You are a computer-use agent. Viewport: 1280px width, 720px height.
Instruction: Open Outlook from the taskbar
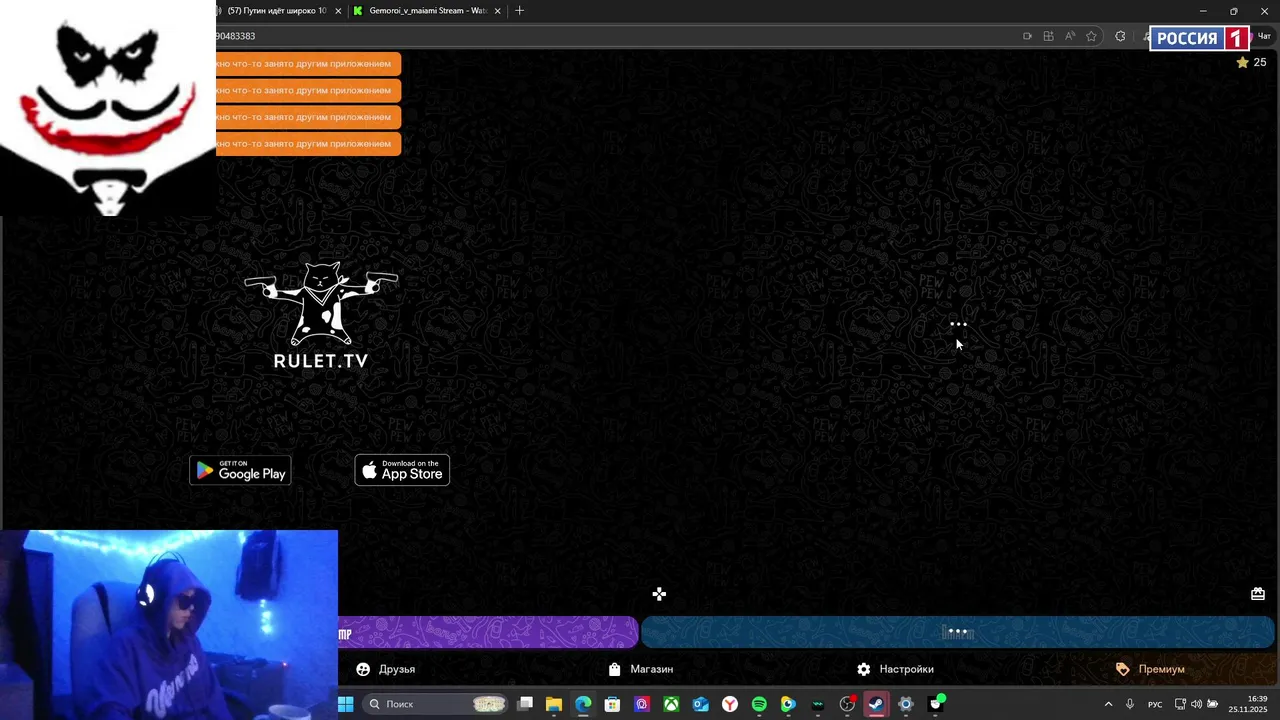701,704
